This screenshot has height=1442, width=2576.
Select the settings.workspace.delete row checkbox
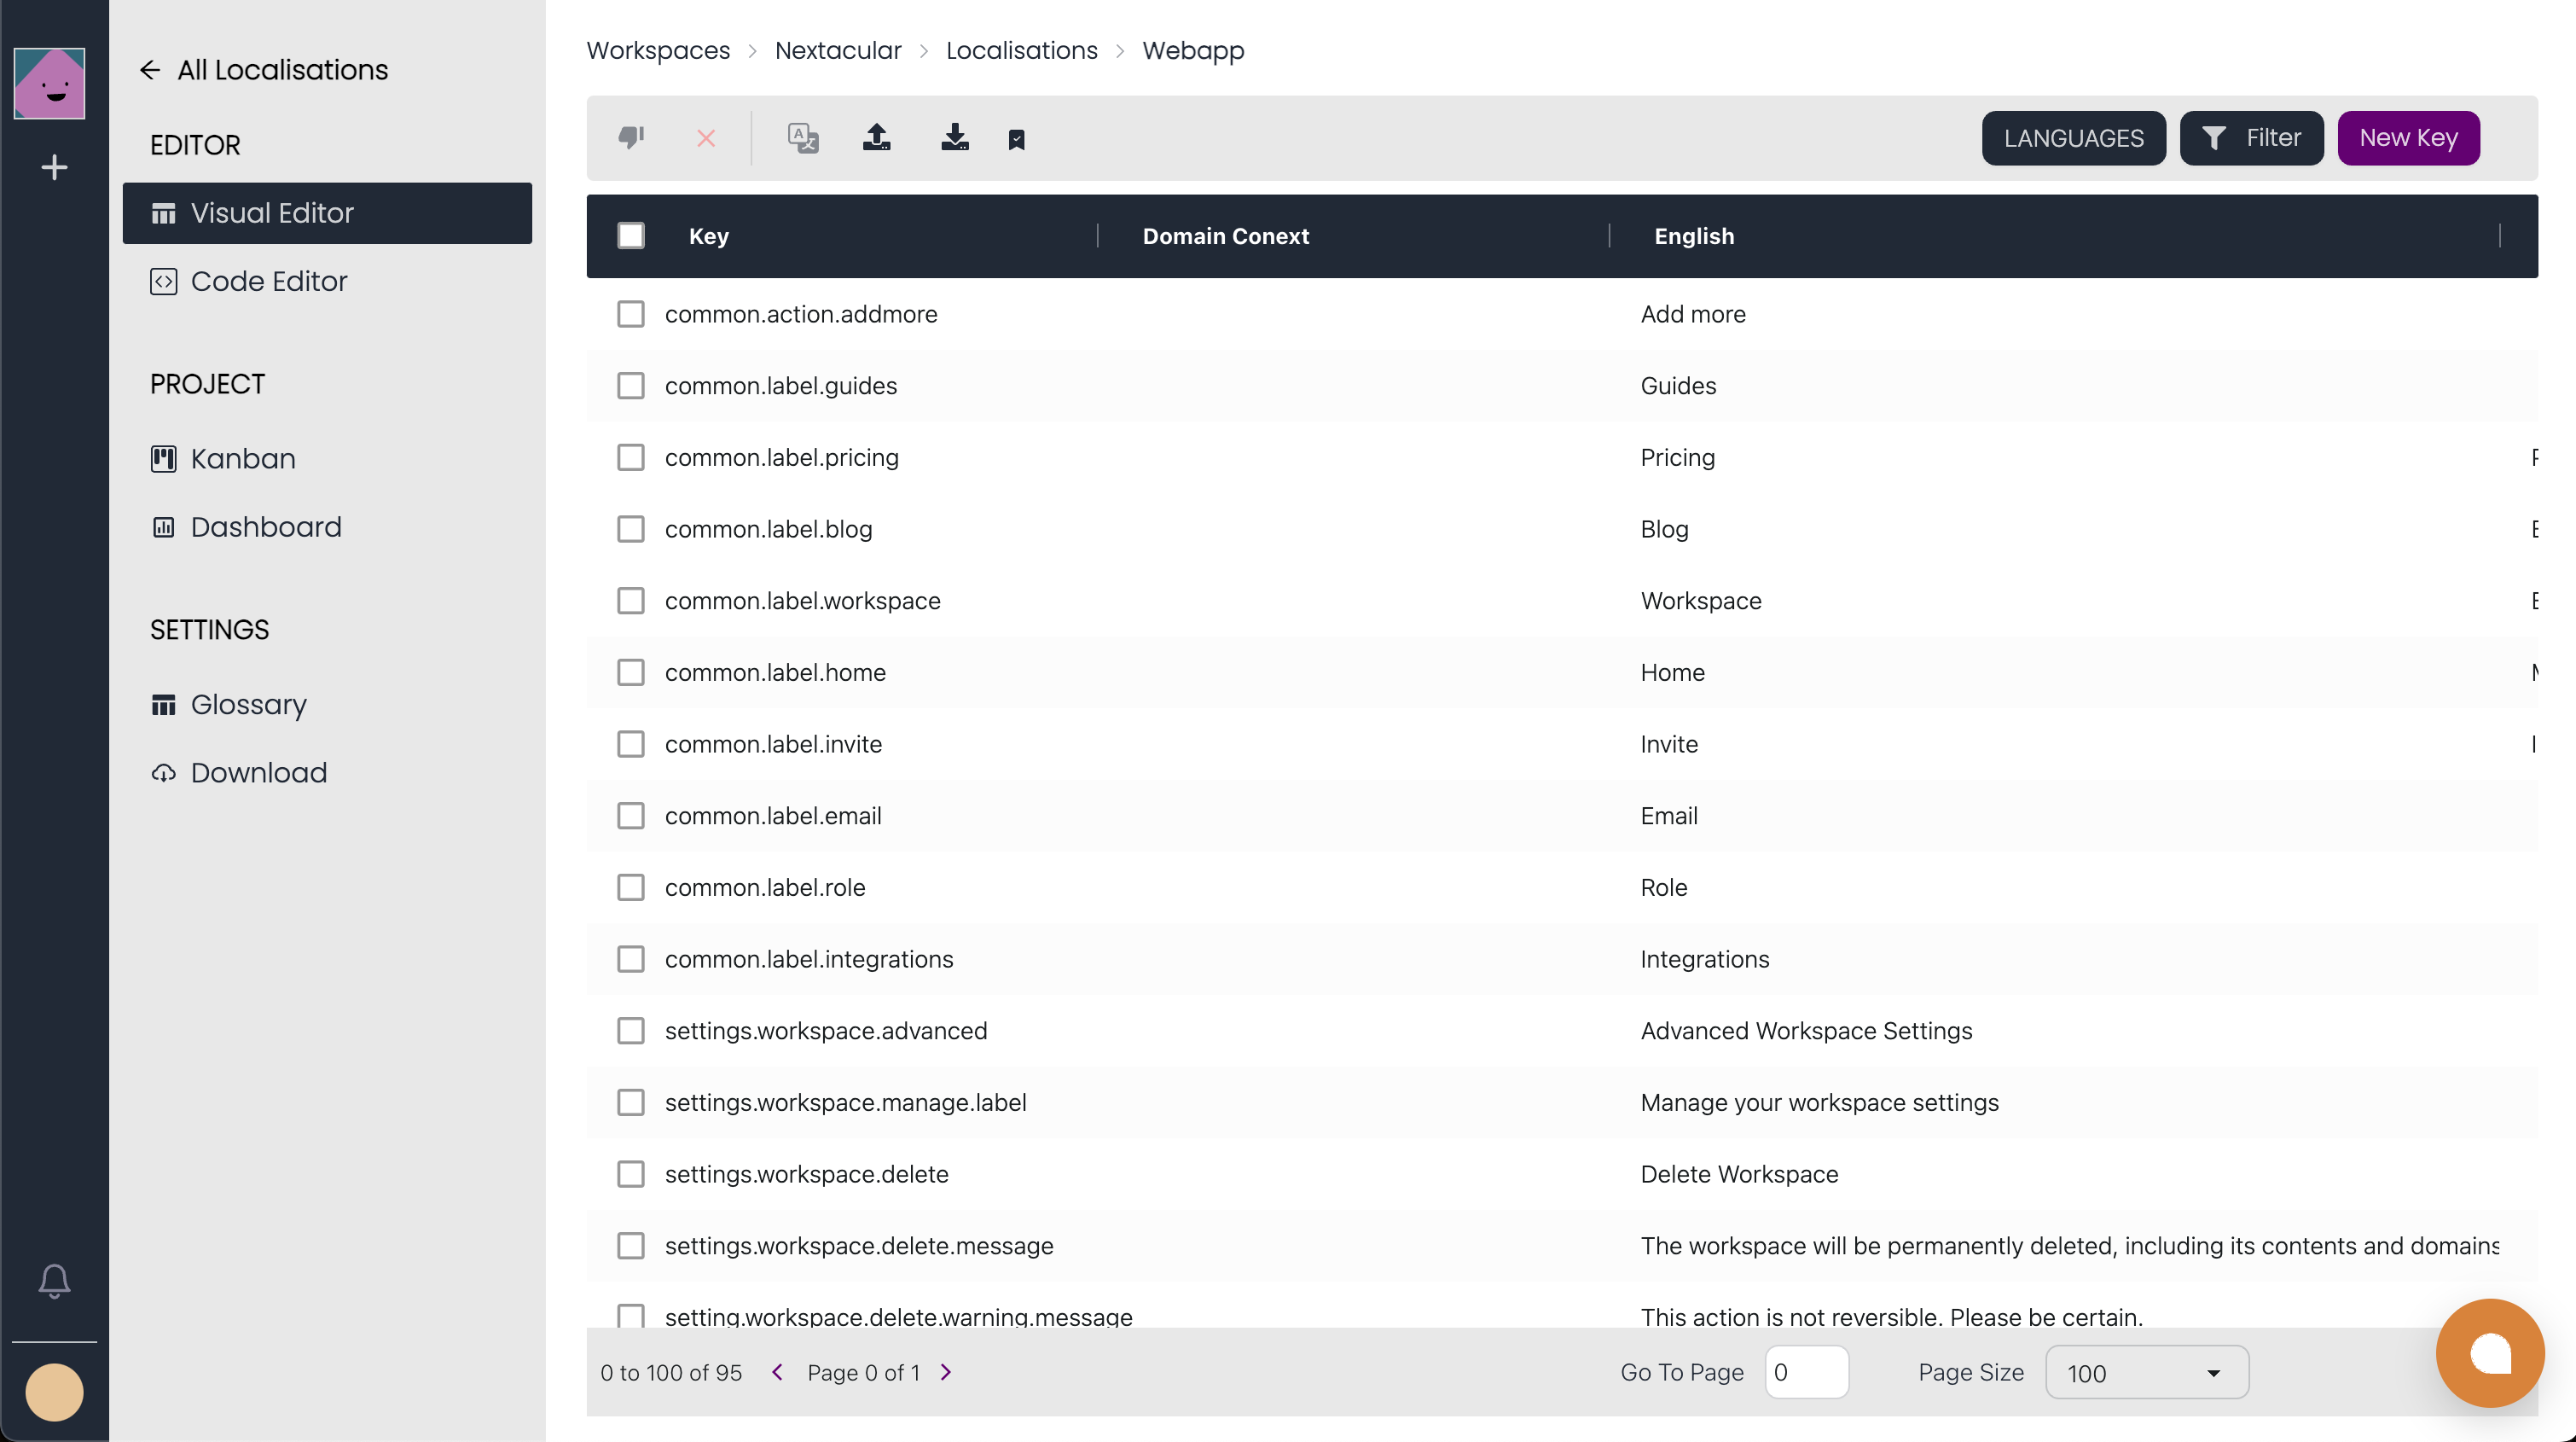coord(631,1174)
